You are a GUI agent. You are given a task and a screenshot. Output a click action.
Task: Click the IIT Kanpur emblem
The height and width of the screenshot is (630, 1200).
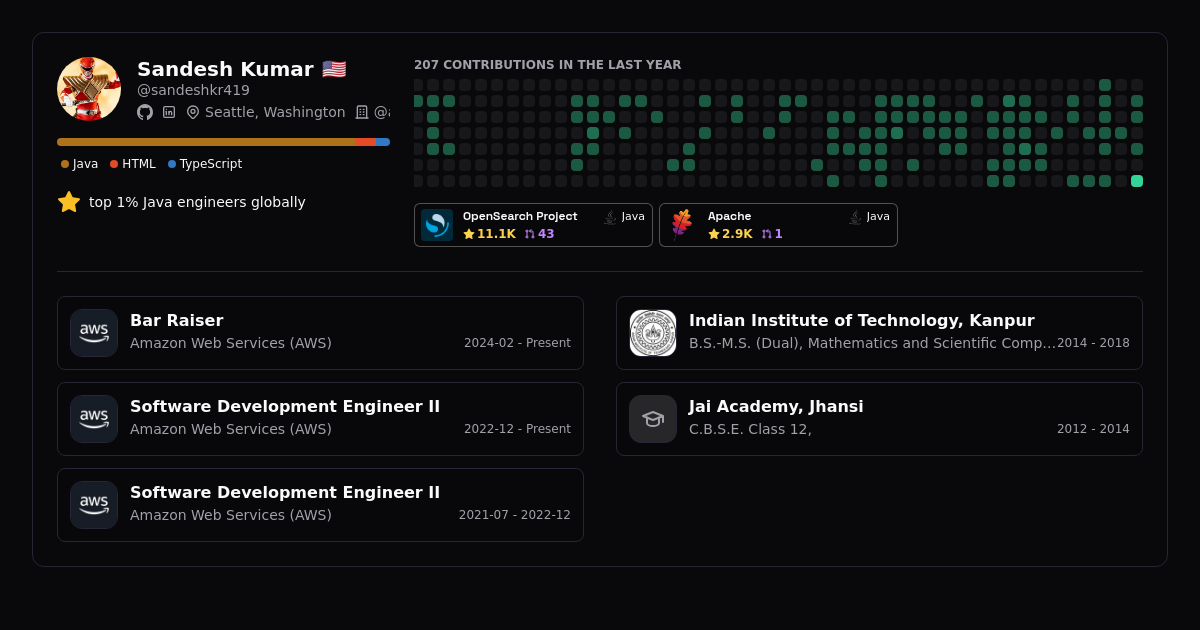click(653, 333)
